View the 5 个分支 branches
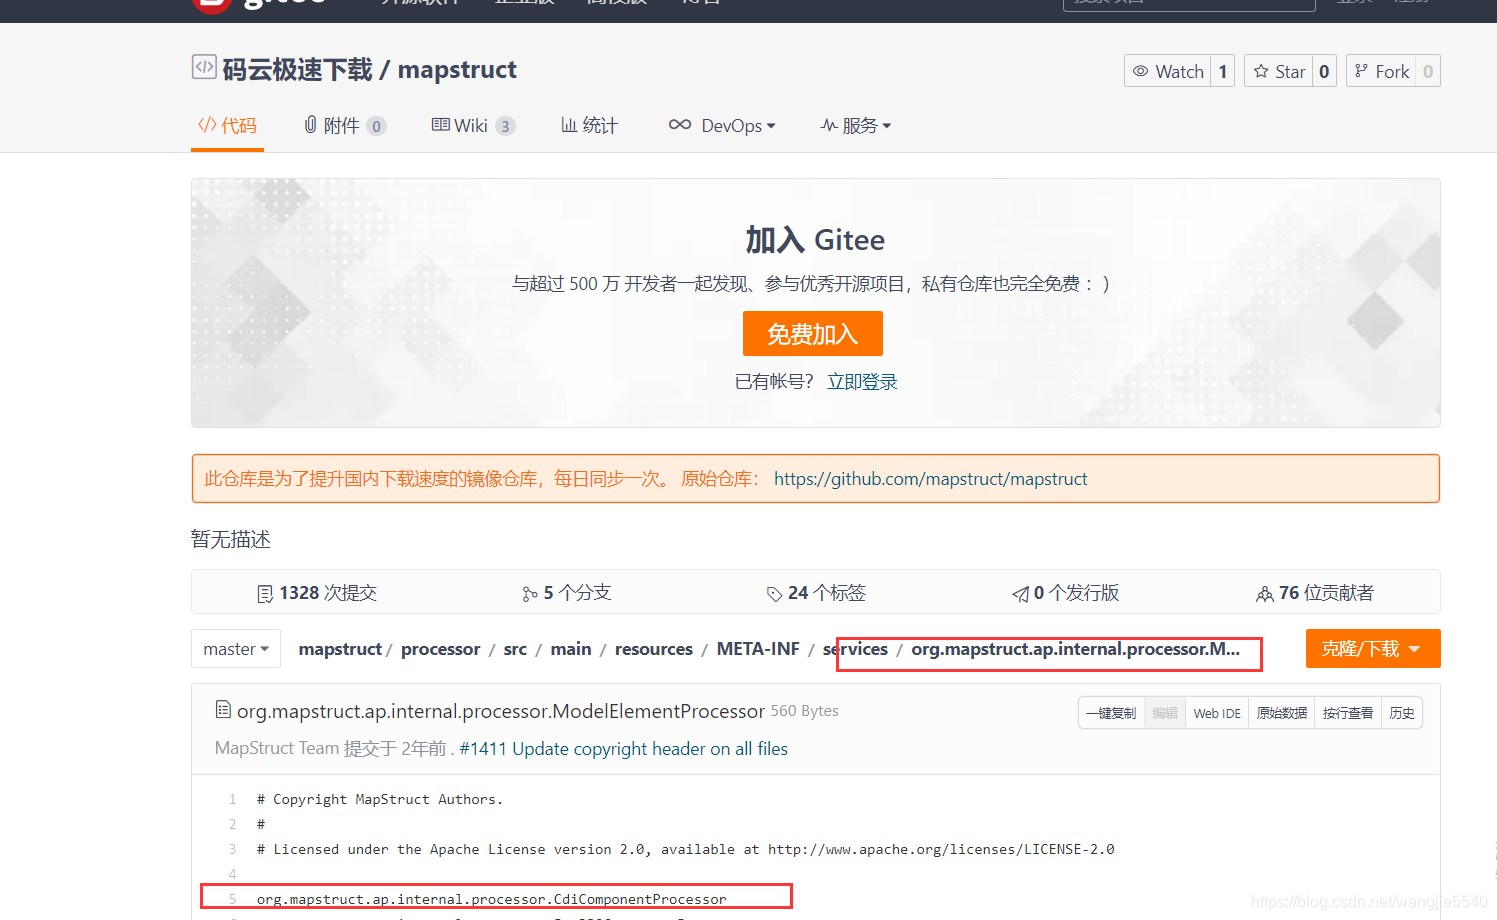Image resolution: width=1497 pixels, height=920 pixels. point(566,593)
